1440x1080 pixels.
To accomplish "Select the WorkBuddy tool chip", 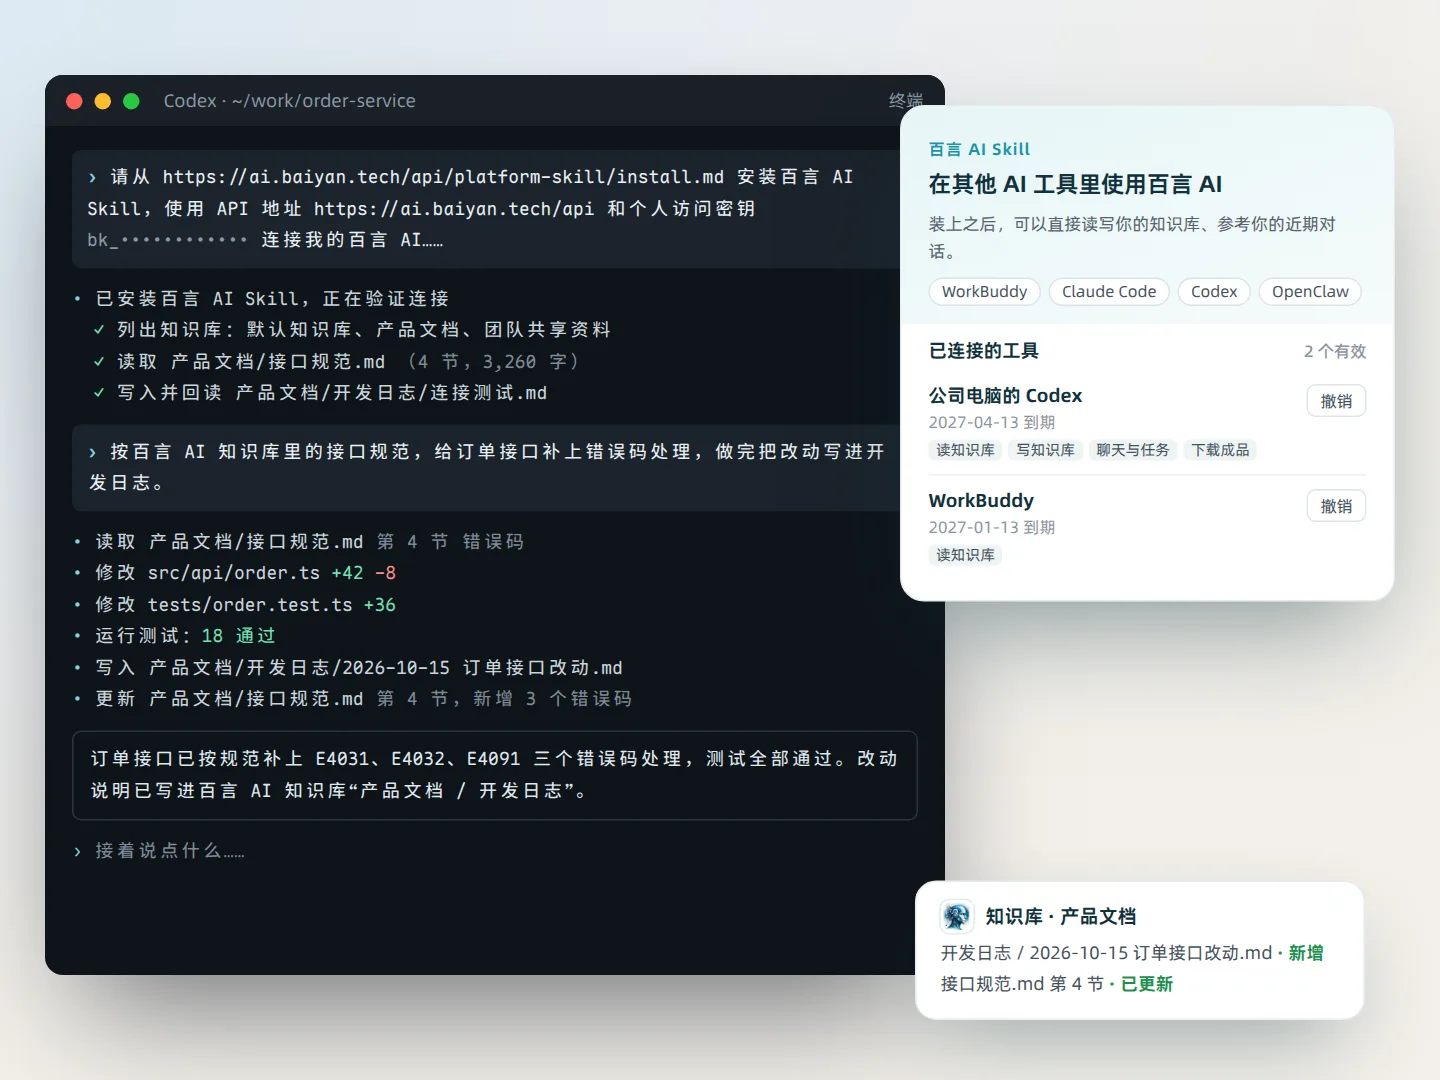I will pyautogui.click(x=984, y=291).
